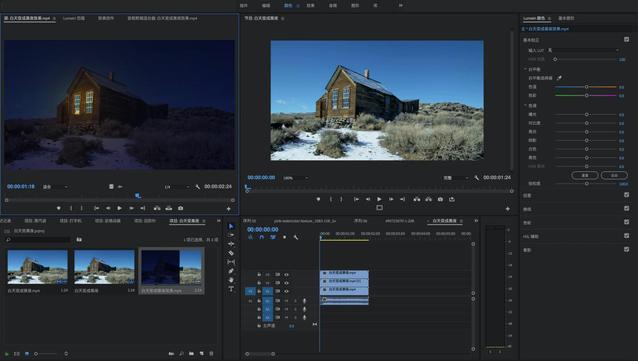The image size is (638, 361).
Task: Open the Input LUT dropdown
Action: (x=583, y=50)
